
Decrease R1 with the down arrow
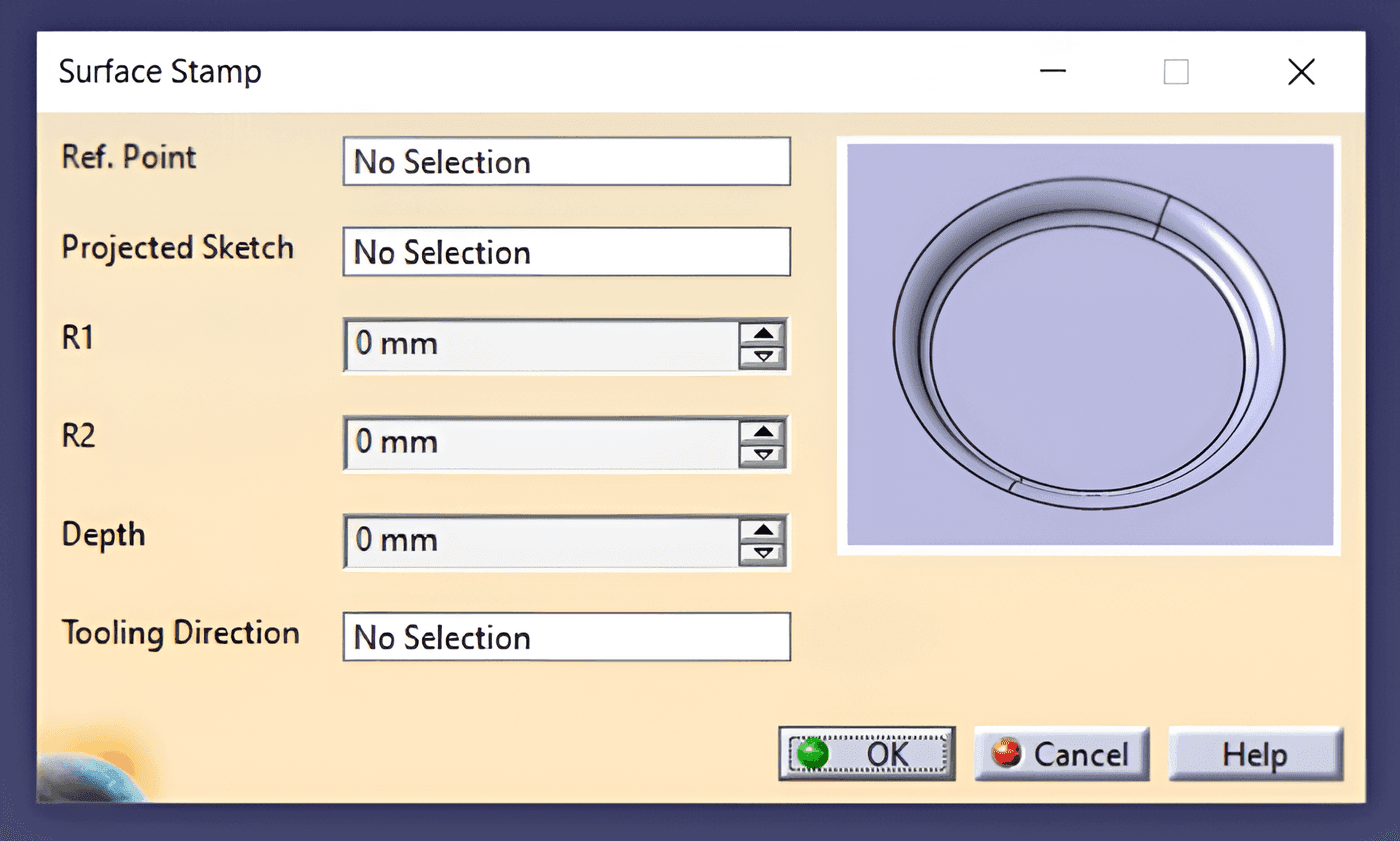763,357
